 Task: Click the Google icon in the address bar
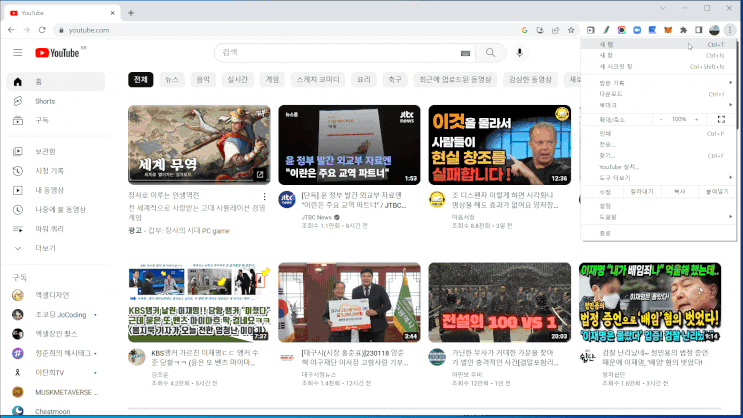click(525, 30)
